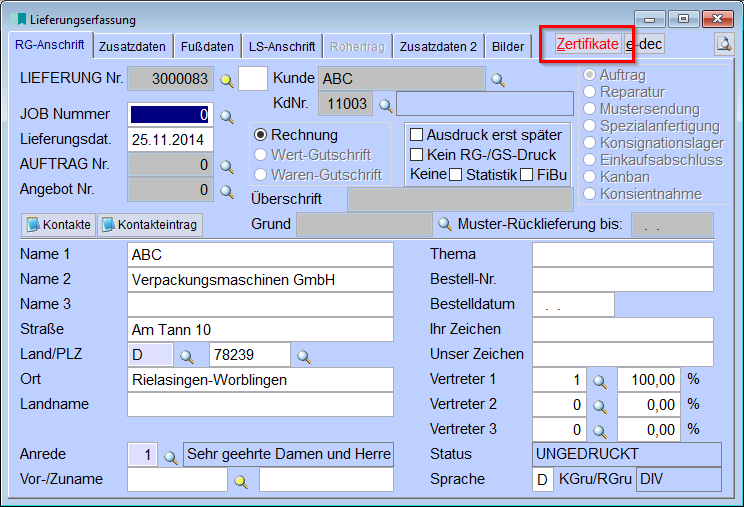Image resolution: width=744 pixels, height=507 pixels.
Task: Open the Rohertrag tab
Action: pos(357,46)
